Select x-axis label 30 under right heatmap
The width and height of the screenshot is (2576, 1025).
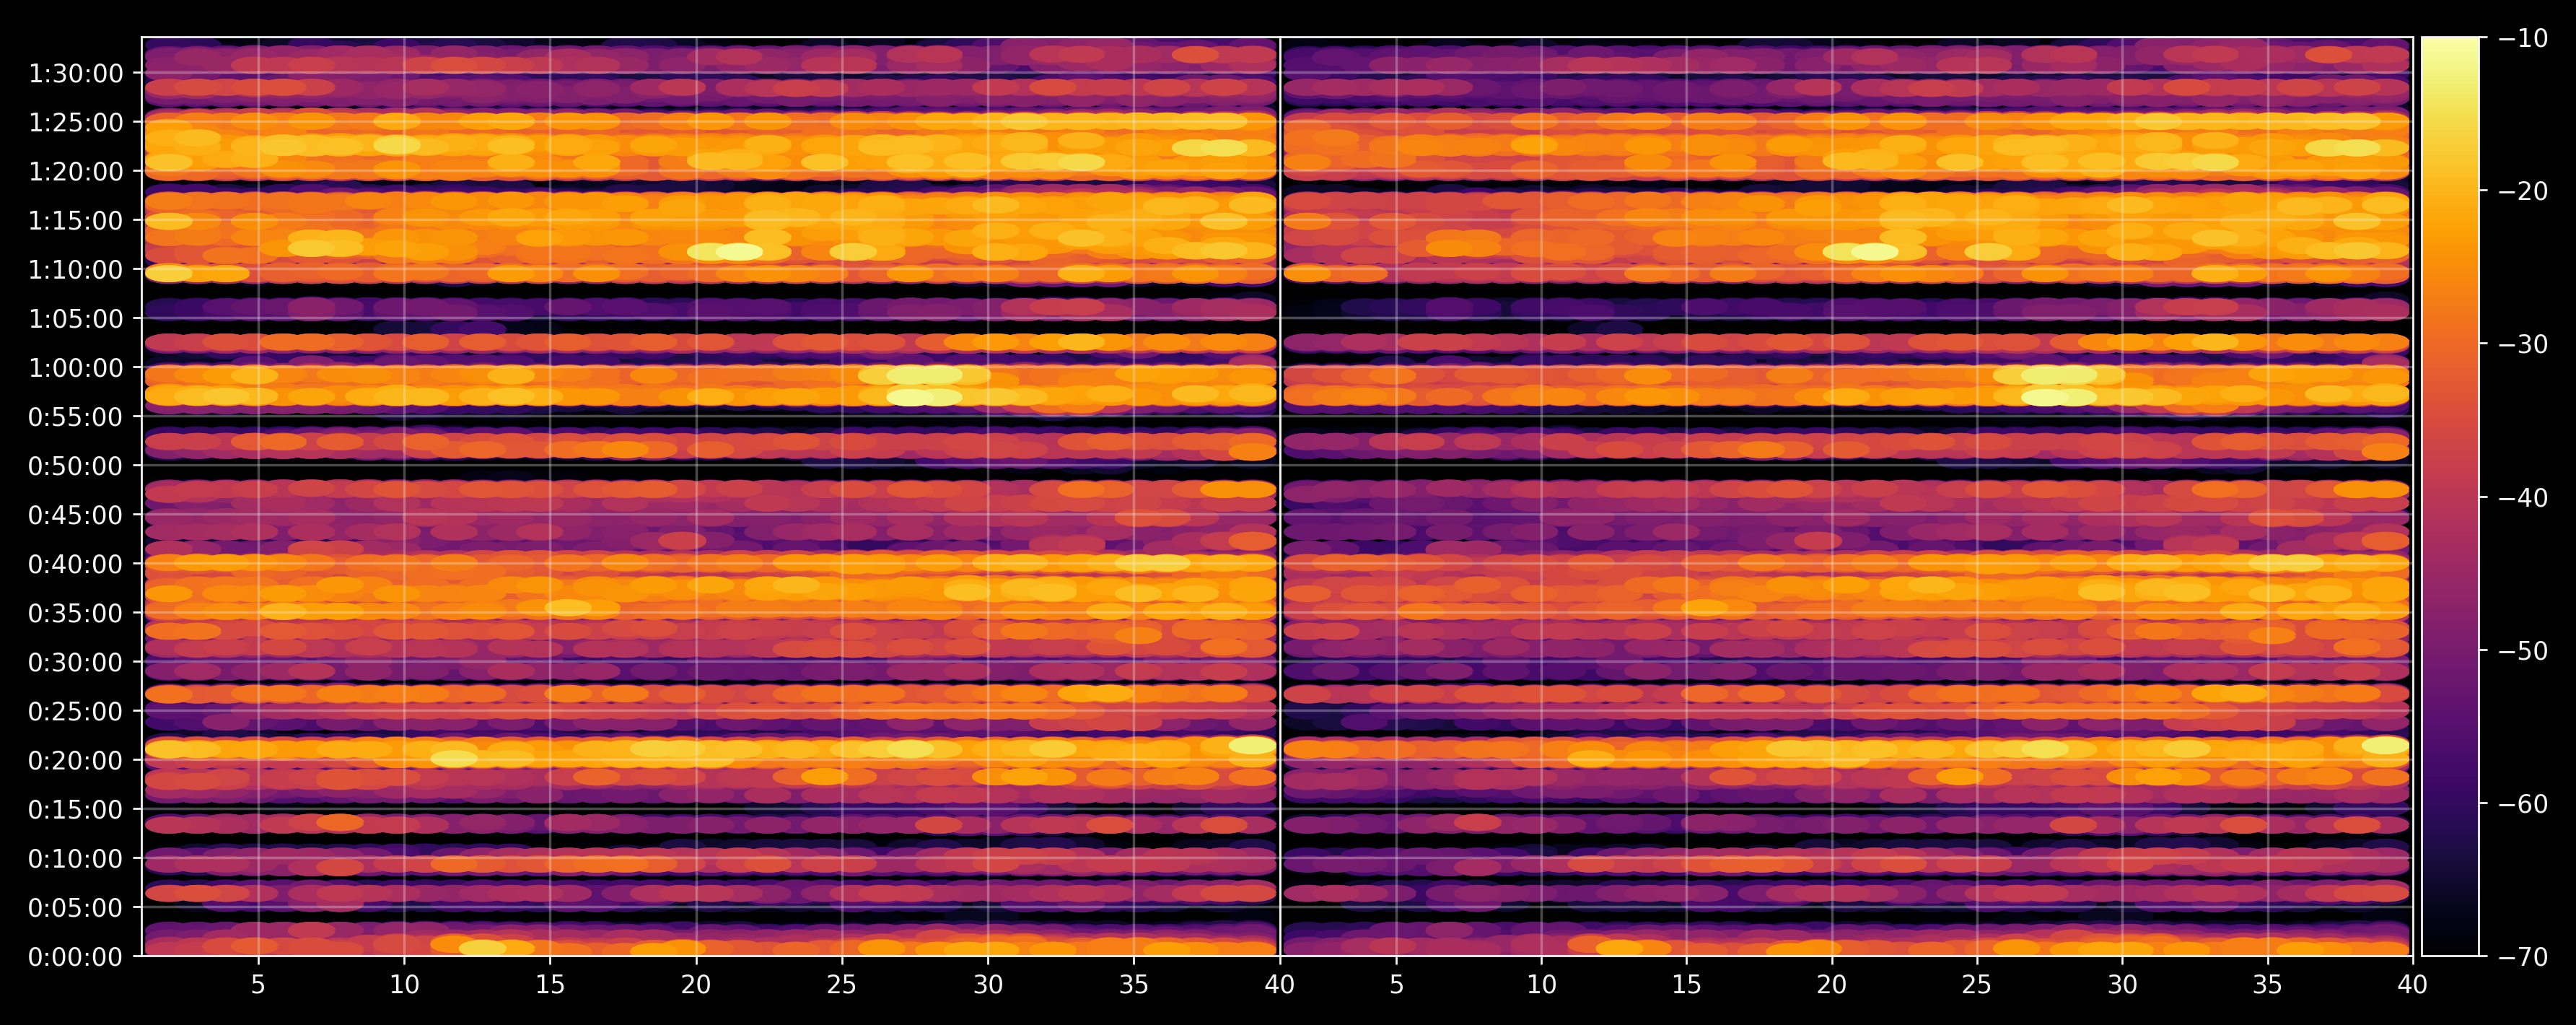click(x=2122, y=985)
